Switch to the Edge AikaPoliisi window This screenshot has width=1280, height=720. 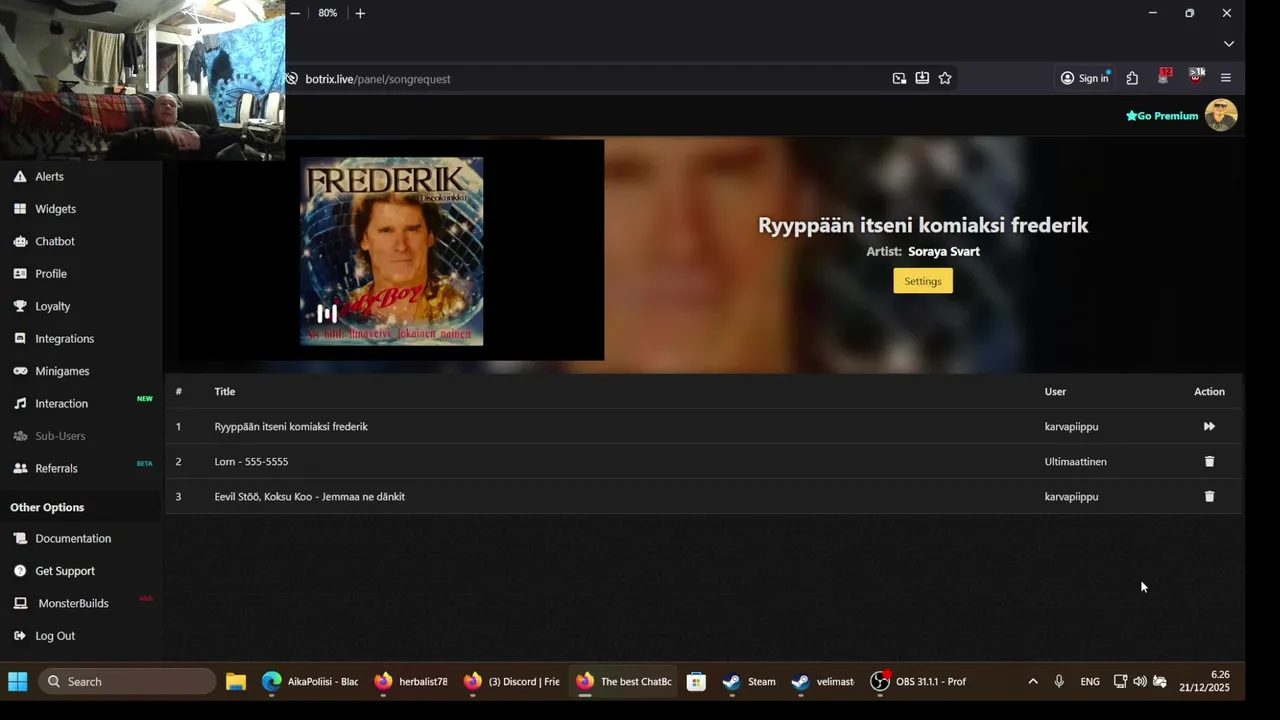pyautogui.click(x=310, y=682)
